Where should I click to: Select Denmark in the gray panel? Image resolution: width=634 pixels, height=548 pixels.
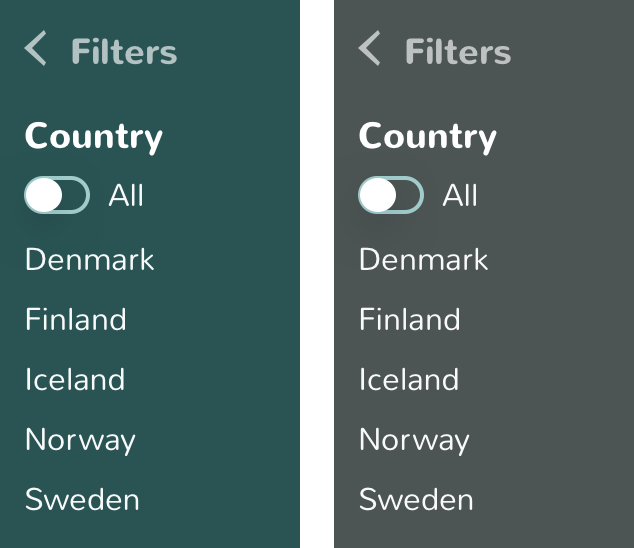point(424,260)
